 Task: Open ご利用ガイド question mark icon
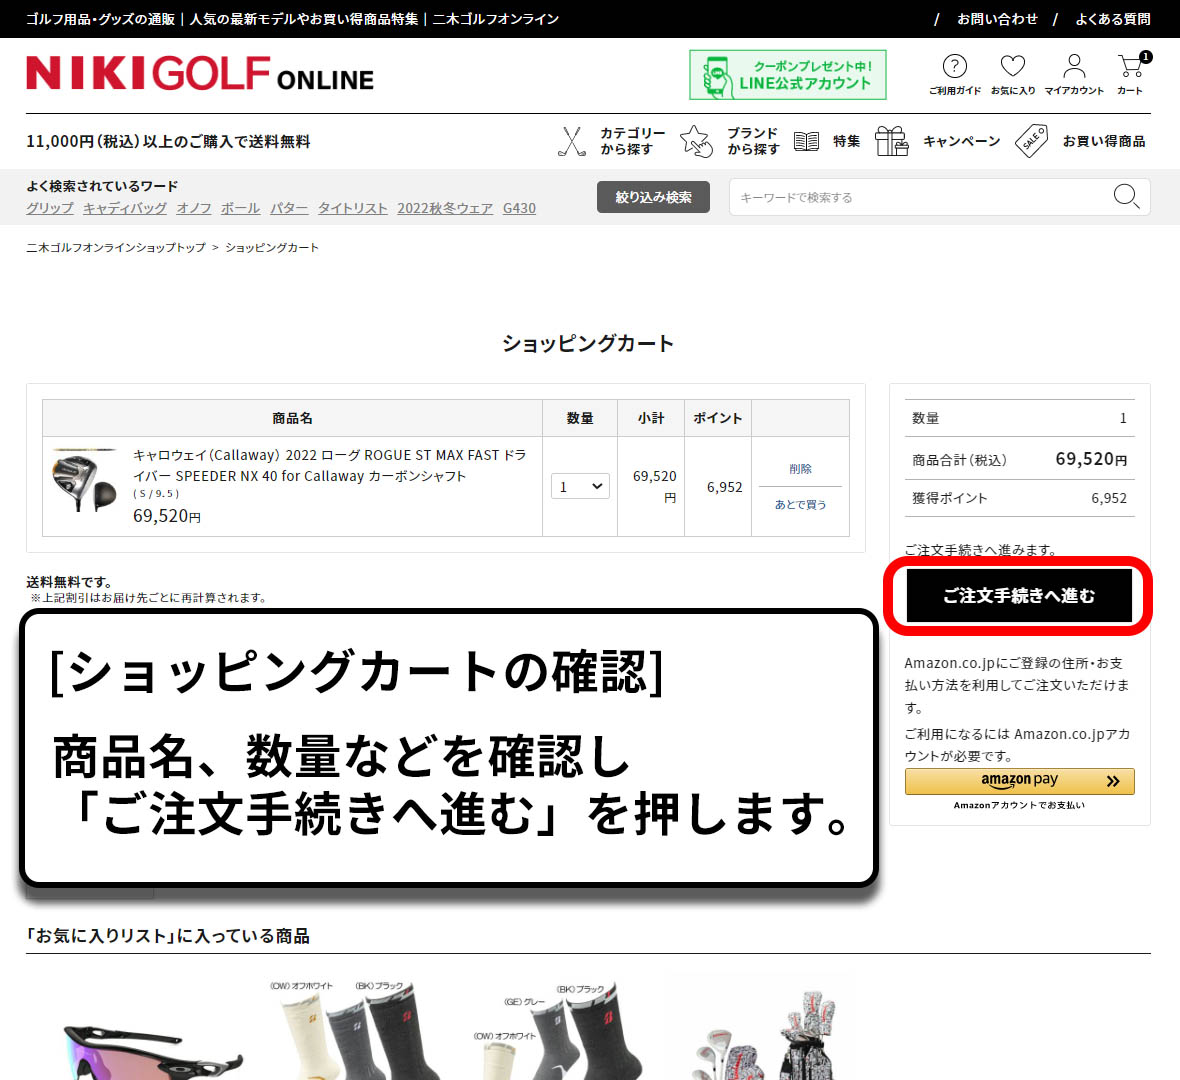(x=954, y=66)
